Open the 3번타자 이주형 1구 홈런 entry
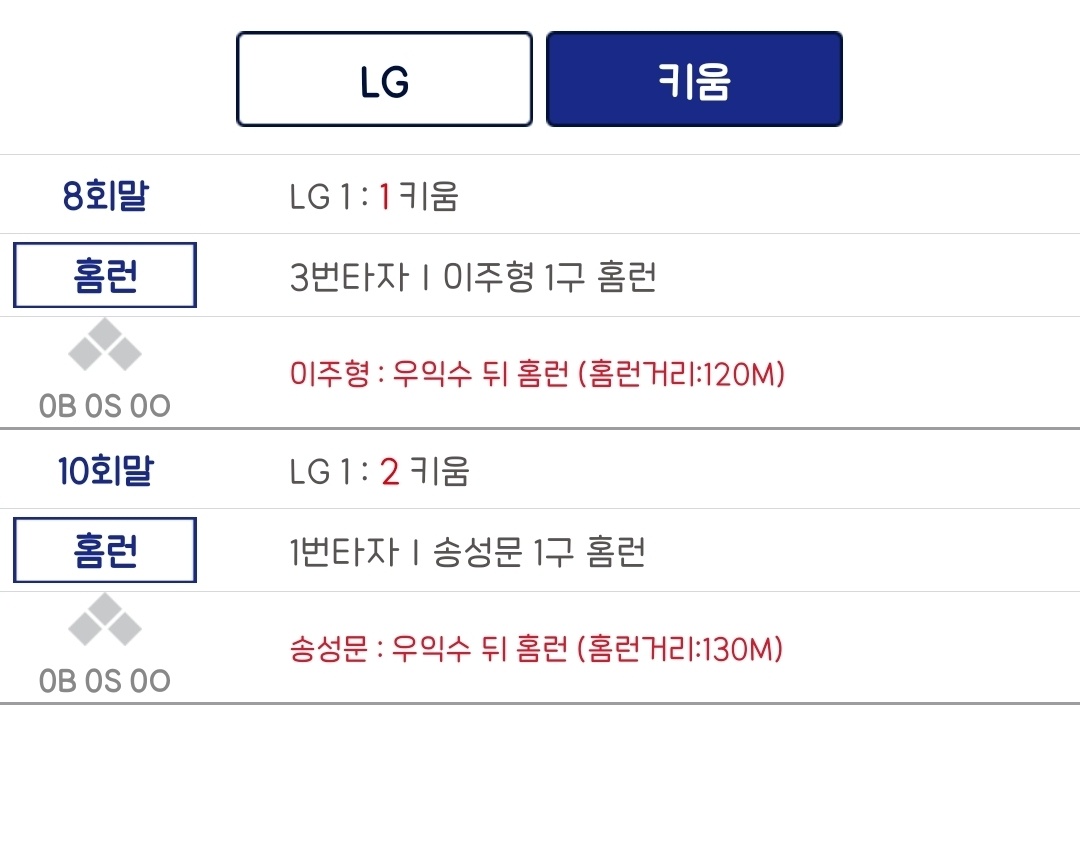Screen dimensions: 1080x868 point(473,277)
